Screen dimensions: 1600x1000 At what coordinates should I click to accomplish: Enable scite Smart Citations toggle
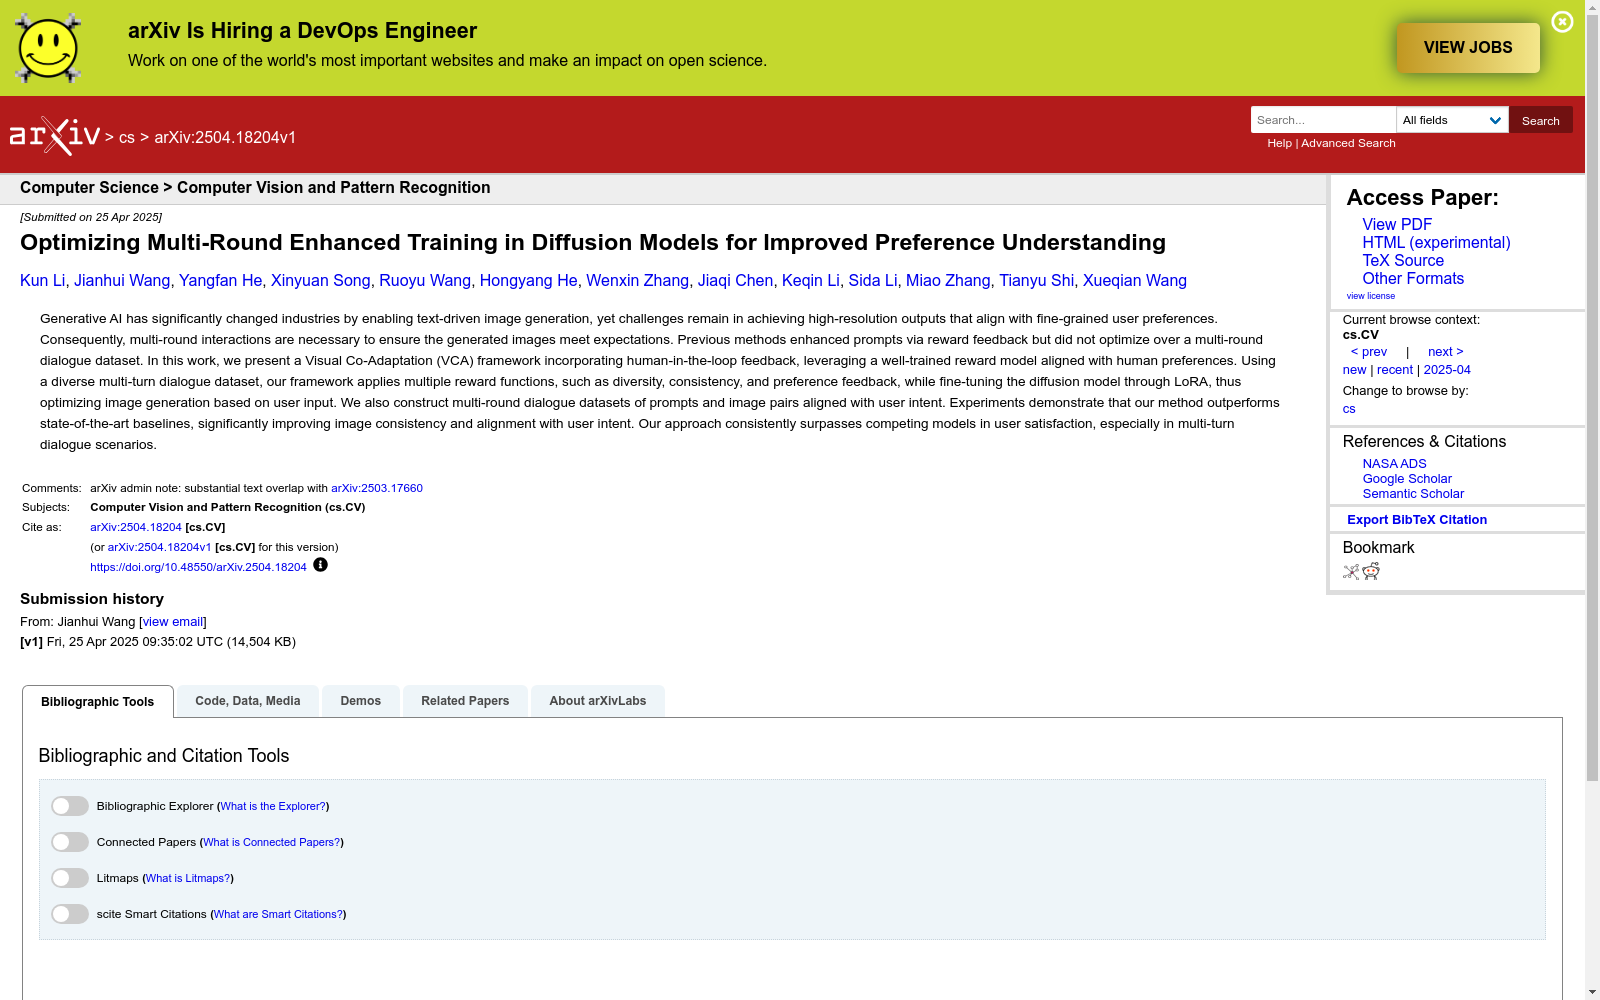(x=70, y=914)
